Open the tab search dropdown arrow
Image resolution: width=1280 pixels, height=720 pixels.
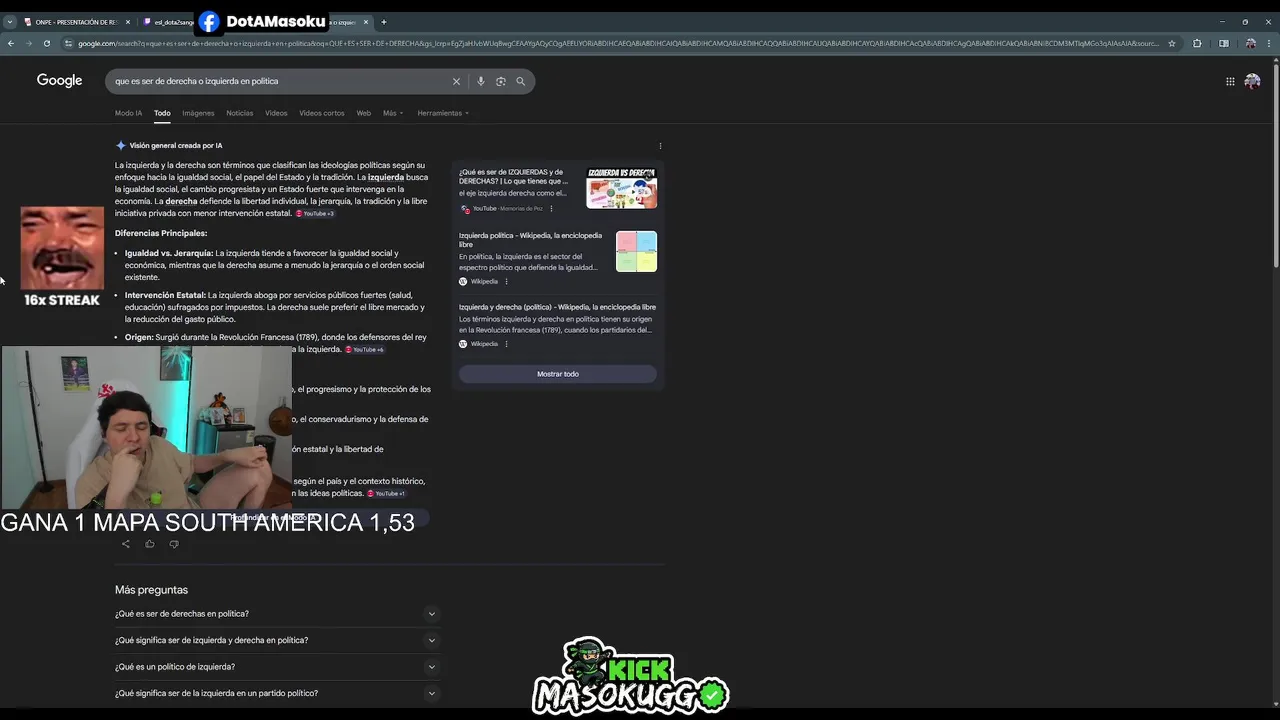click(9, 22)
